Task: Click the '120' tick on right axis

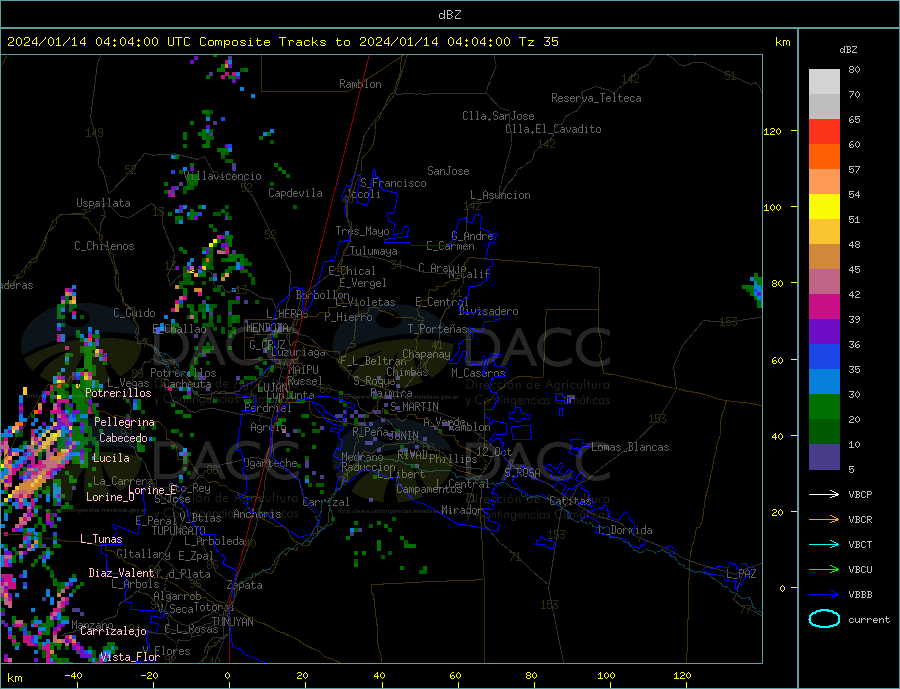Action: (773, 131)
